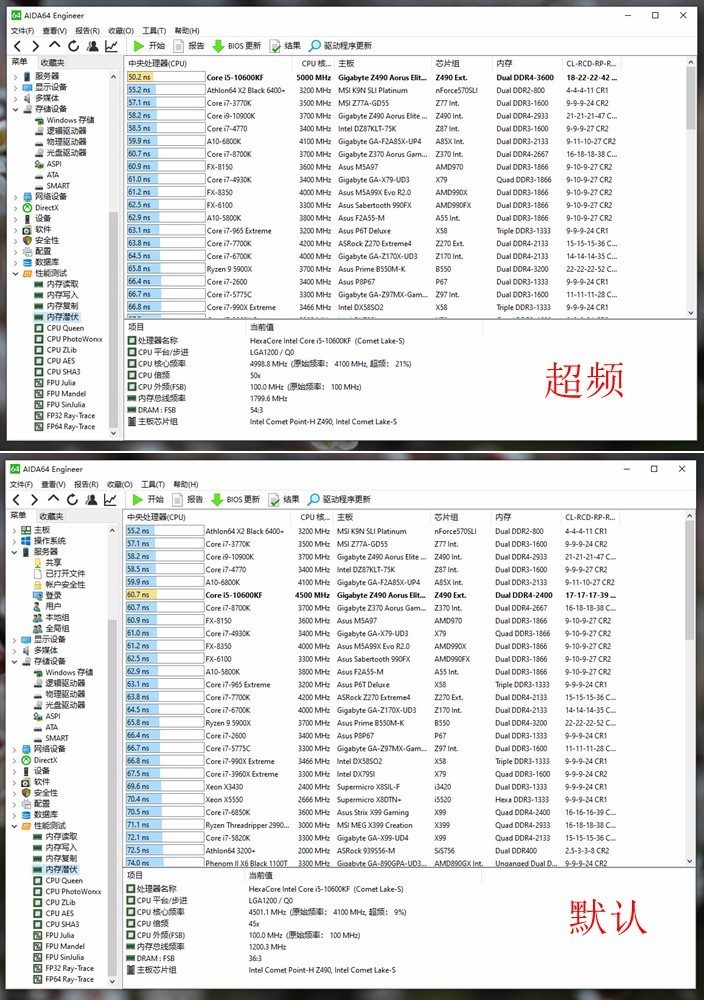This screenshot has width=704, height=1000.
Task: Select 帐户安全性 item in bottom window tree
Action: tap(64, 584)
